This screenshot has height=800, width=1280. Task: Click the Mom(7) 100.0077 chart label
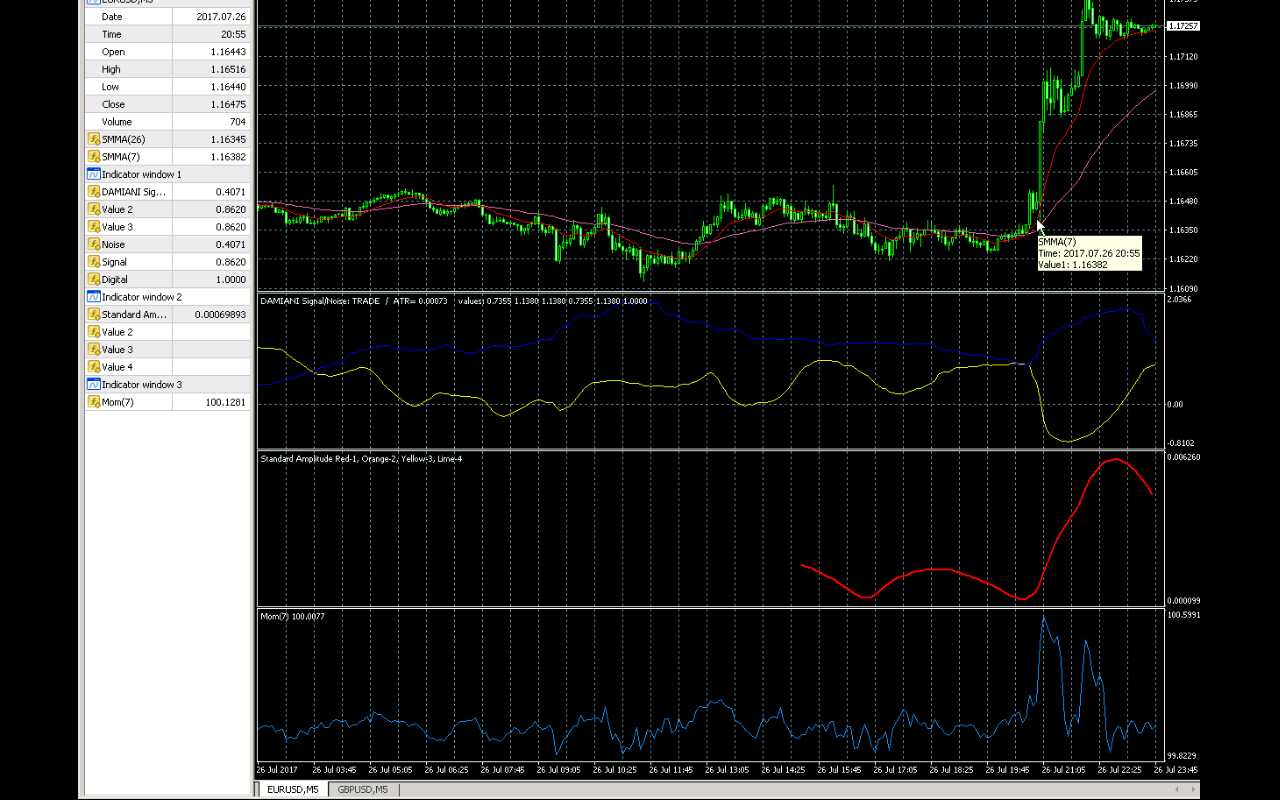292,617
